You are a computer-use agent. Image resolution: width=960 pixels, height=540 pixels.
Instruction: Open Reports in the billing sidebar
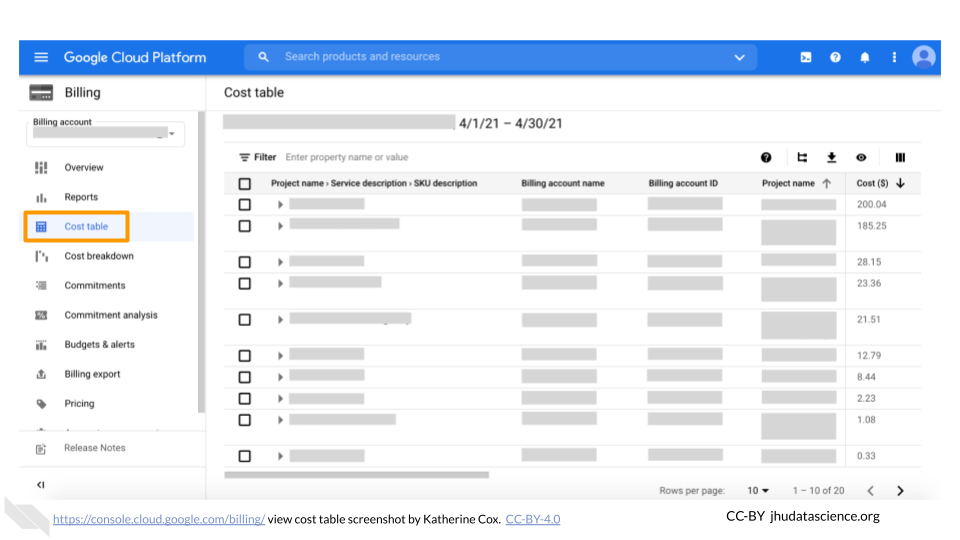point(81,197)
